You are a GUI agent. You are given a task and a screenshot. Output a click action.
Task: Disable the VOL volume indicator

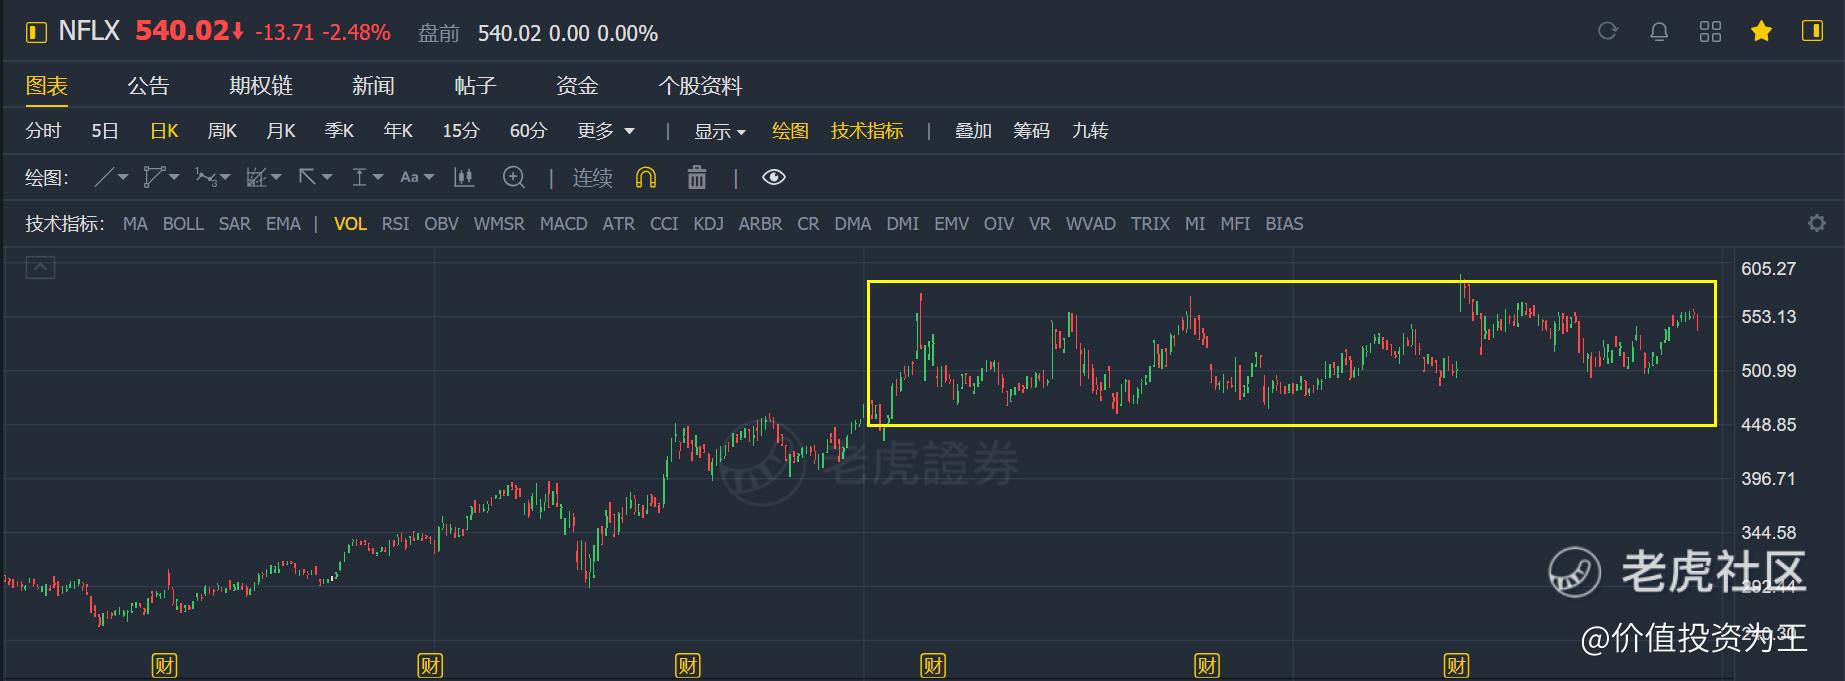[x=350, y=224]
